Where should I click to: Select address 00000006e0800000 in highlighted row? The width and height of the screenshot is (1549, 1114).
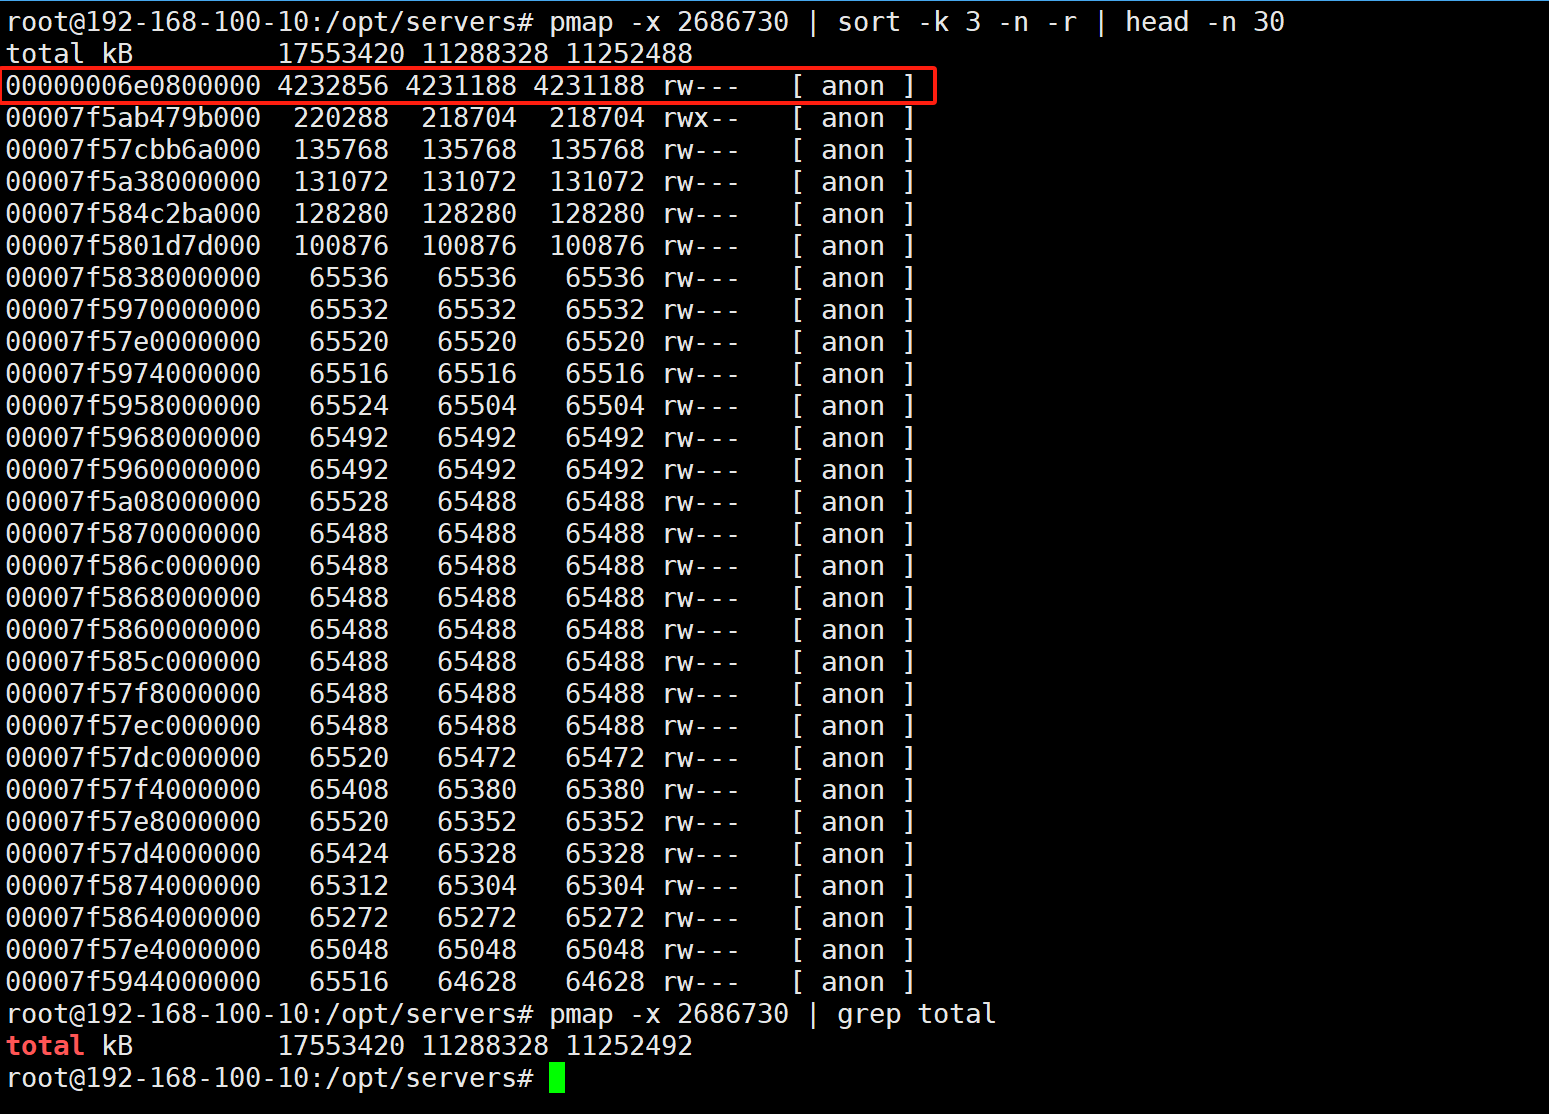click(x=133, y=86)
